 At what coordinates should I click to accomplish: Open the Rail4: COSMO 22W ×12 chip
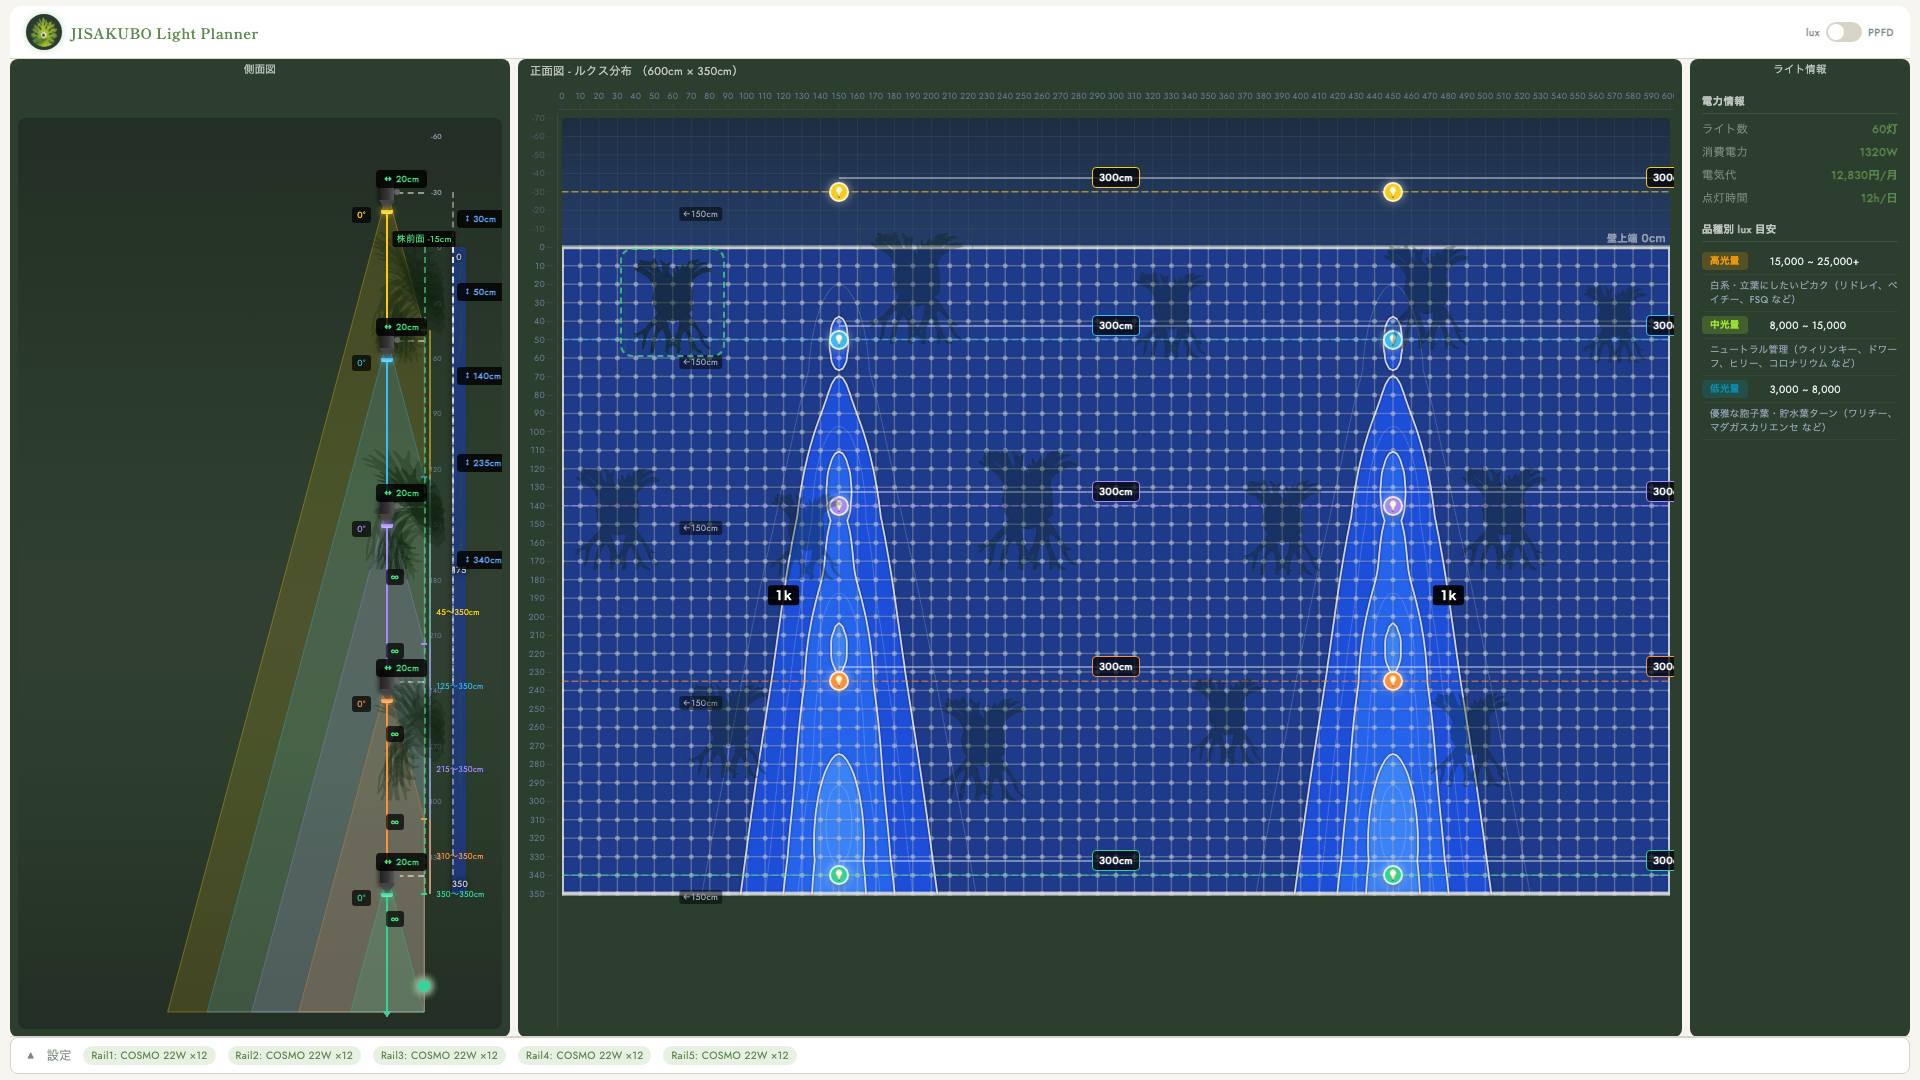tap(584, 1055)
